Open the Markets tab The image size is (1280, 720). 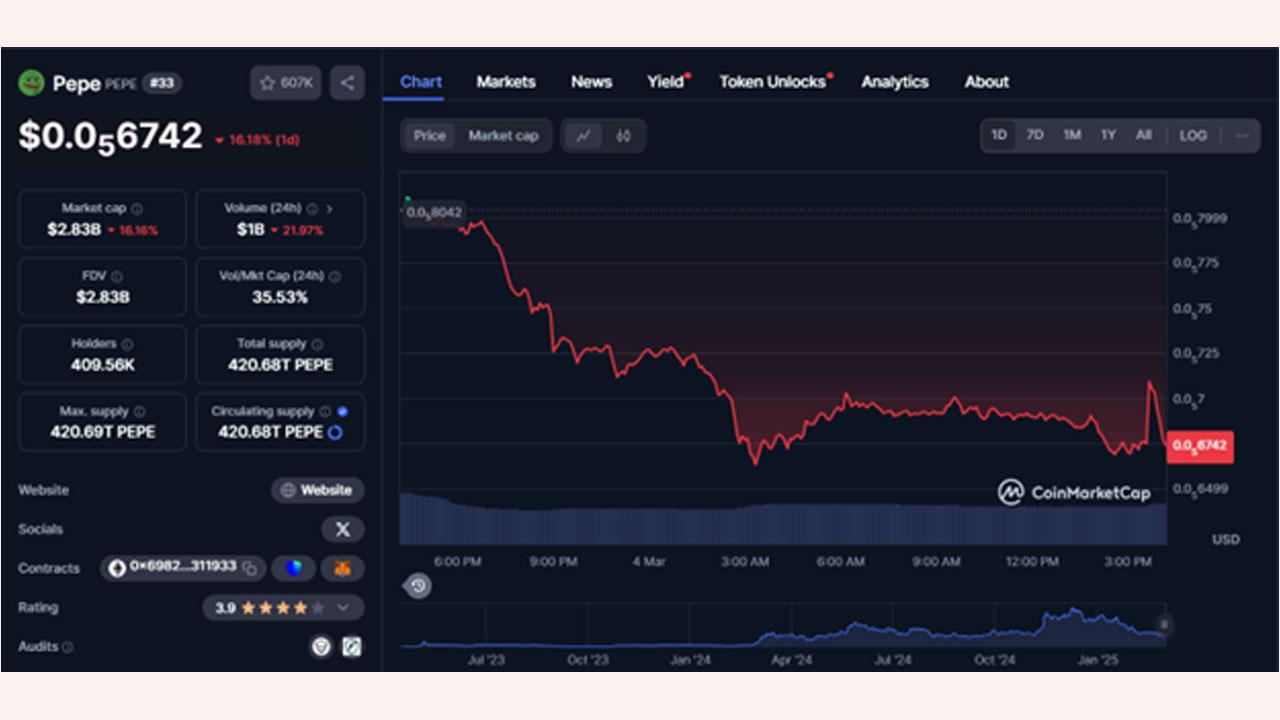click(506, 82)
